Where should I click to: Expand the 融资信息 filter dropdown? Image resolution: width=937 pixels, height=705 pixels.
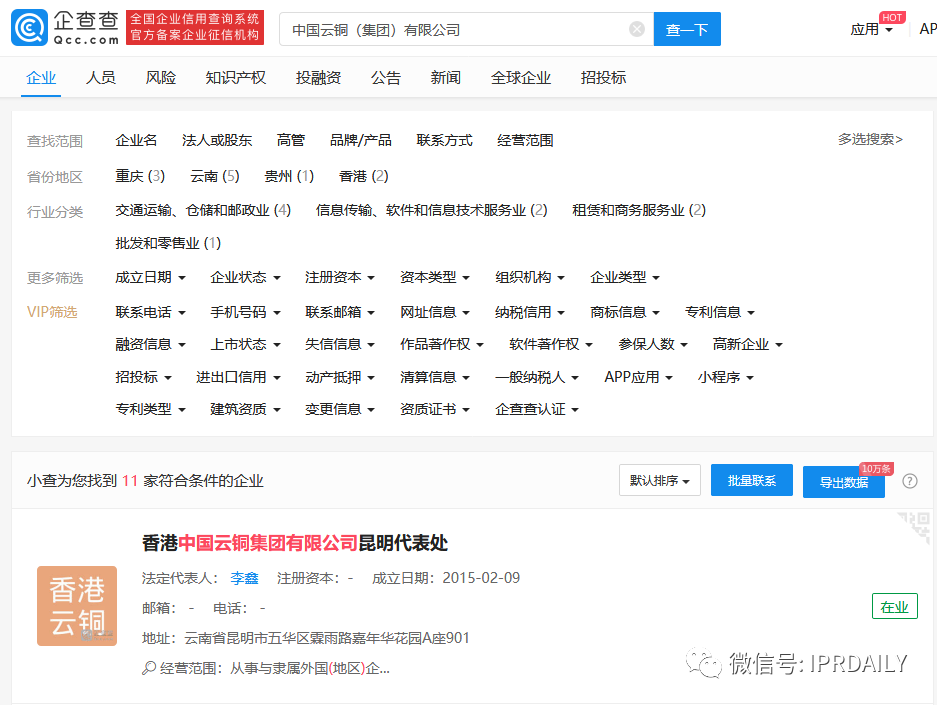click(151, 344)
